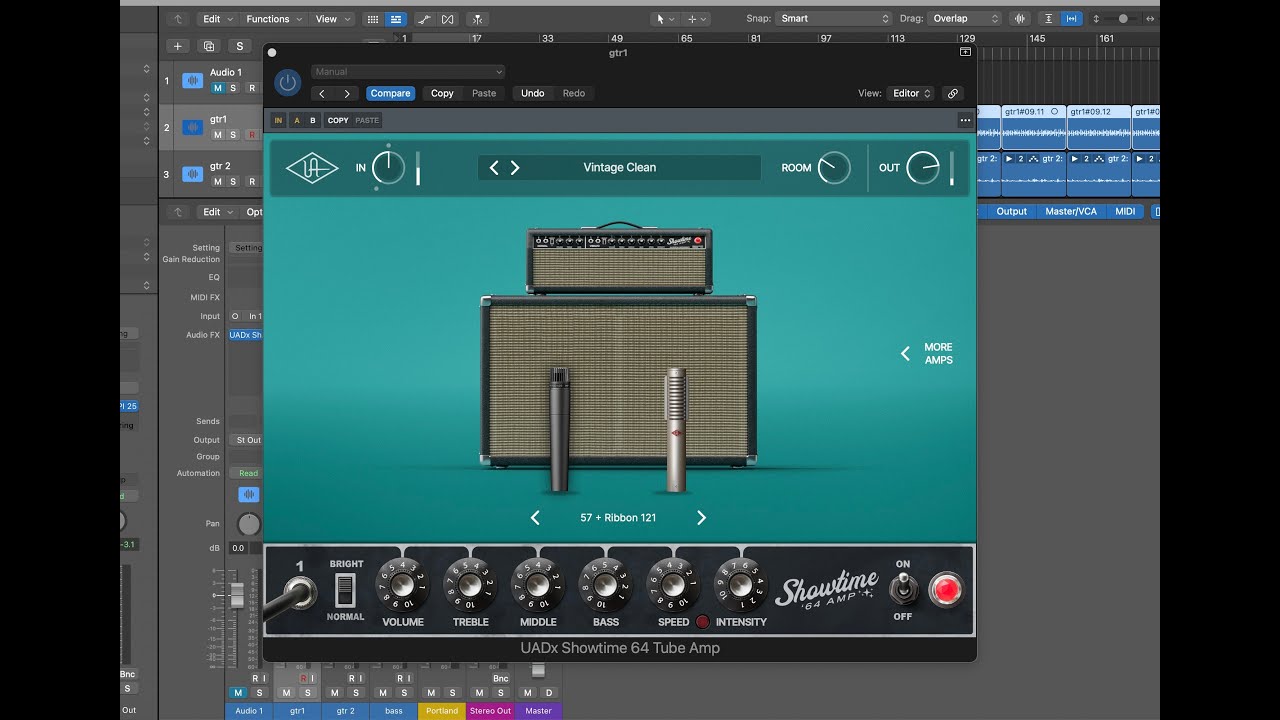Toggle the tremolo LED between SPEED and INTENSITY

click(x=702, y=622)
